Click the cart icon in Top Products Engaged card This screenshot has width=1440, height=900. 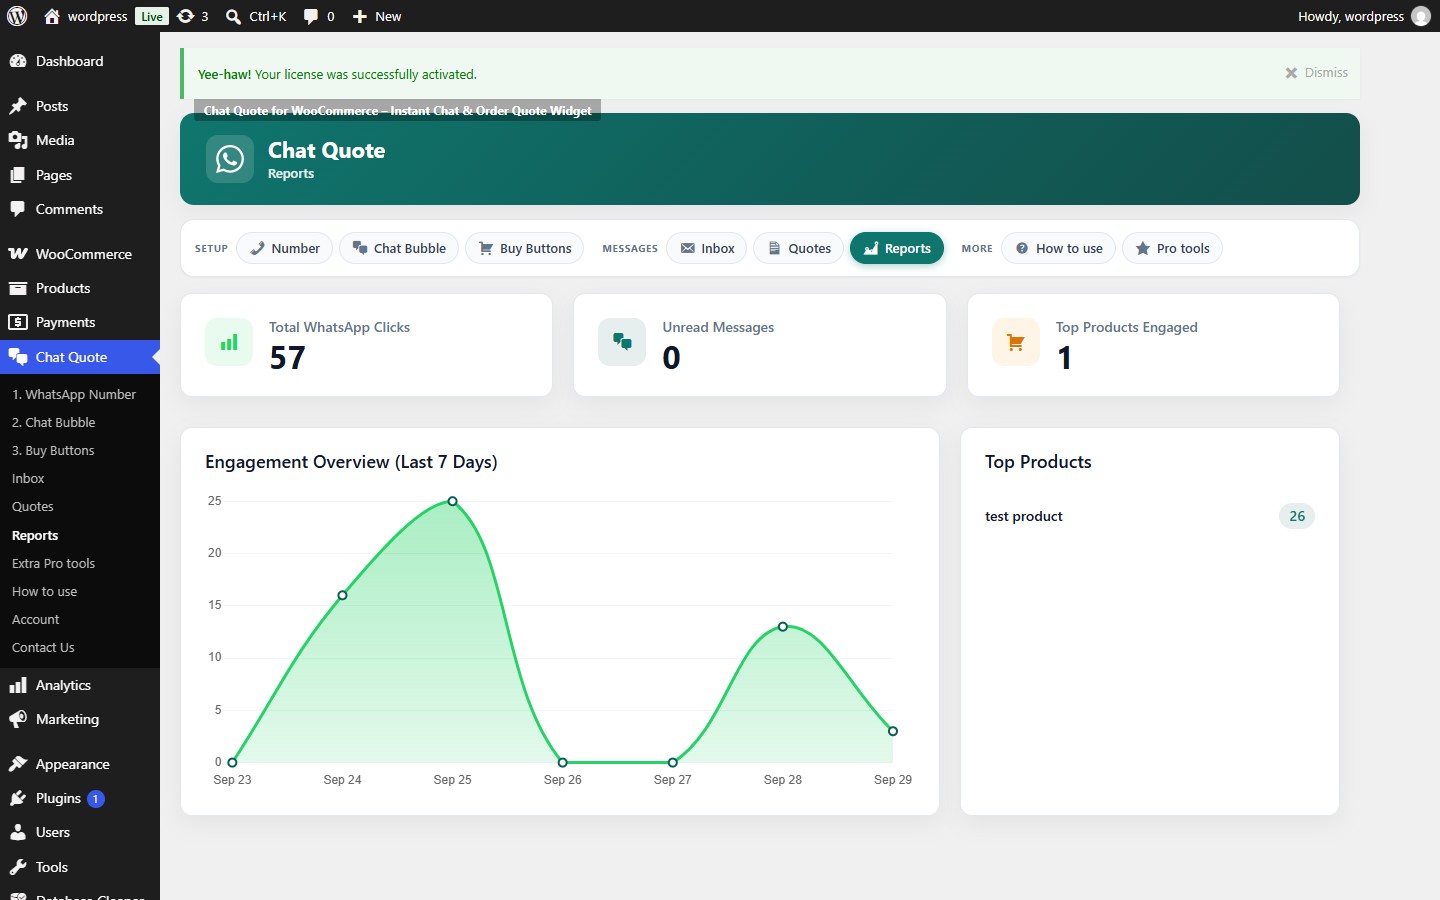pyautogui.click(x=1016, y=342)
